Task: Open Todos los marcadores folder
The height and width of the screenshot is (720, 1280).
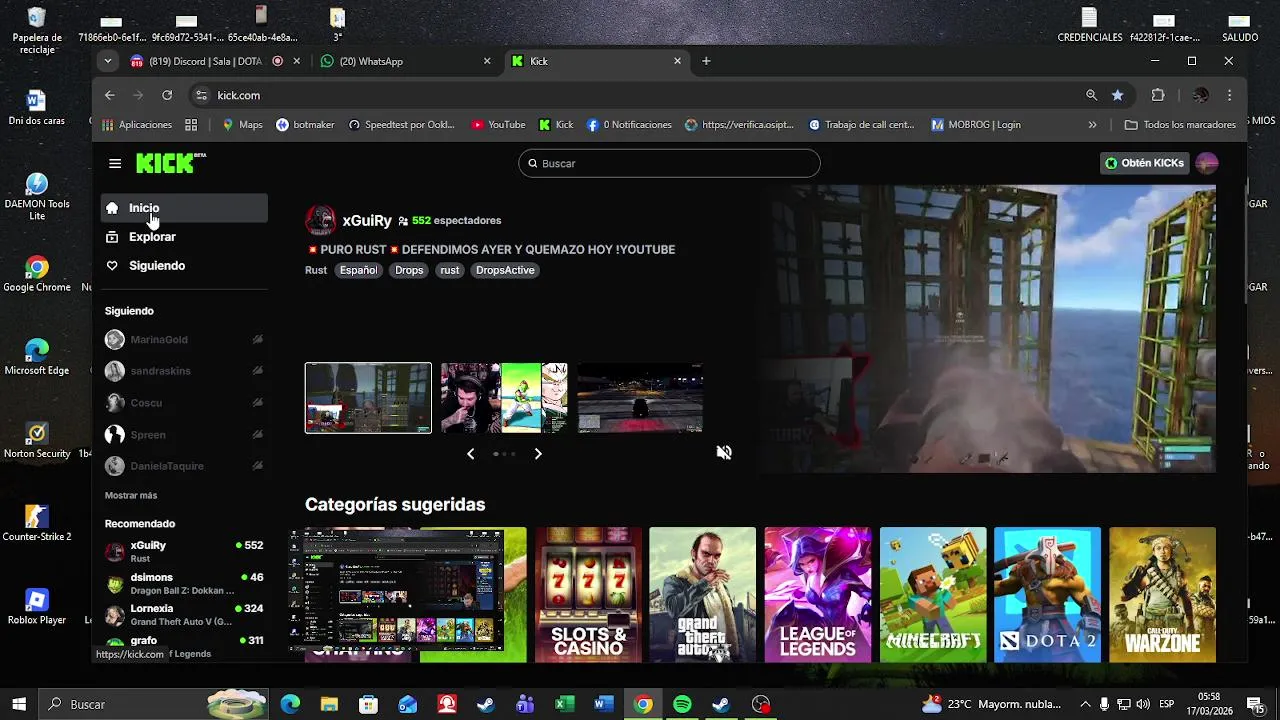Action: [x=1180, y=125]
